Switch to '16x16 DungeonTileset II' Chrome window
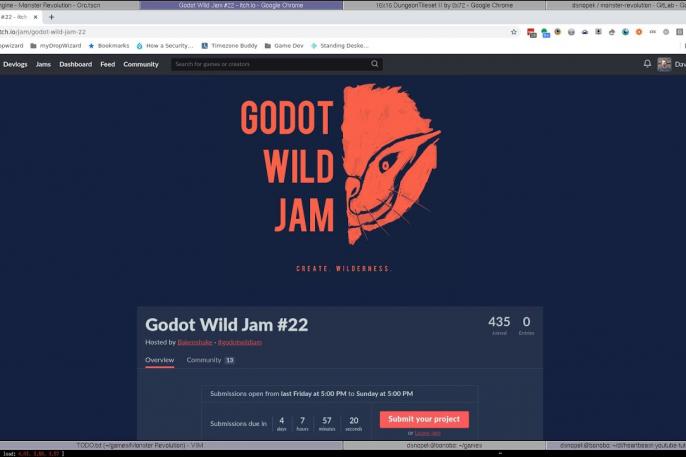Screen dimensions: 686x457 (x=444, y=5)
